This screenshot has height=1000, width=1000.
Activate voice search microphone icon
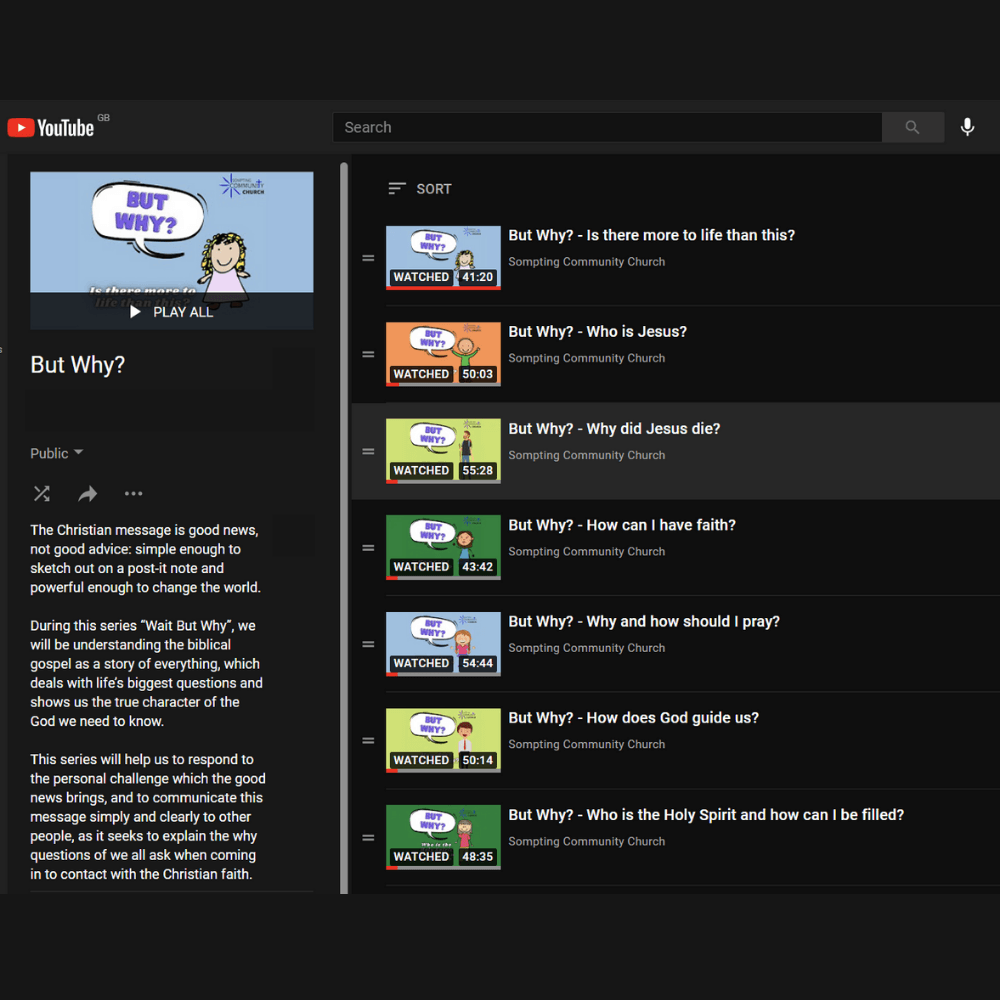967,127
